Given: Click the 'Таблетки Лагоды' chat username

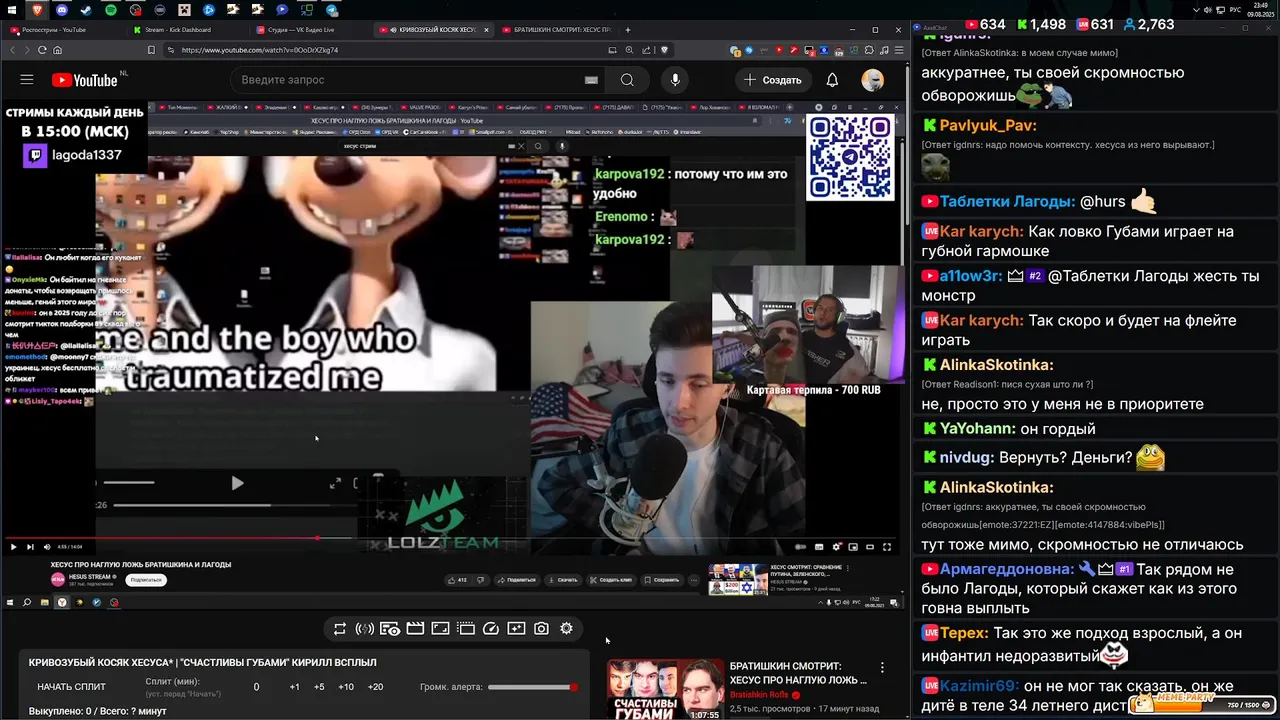Looking at the screenshot, I should pyautogui.click(x=1007, y=201).
